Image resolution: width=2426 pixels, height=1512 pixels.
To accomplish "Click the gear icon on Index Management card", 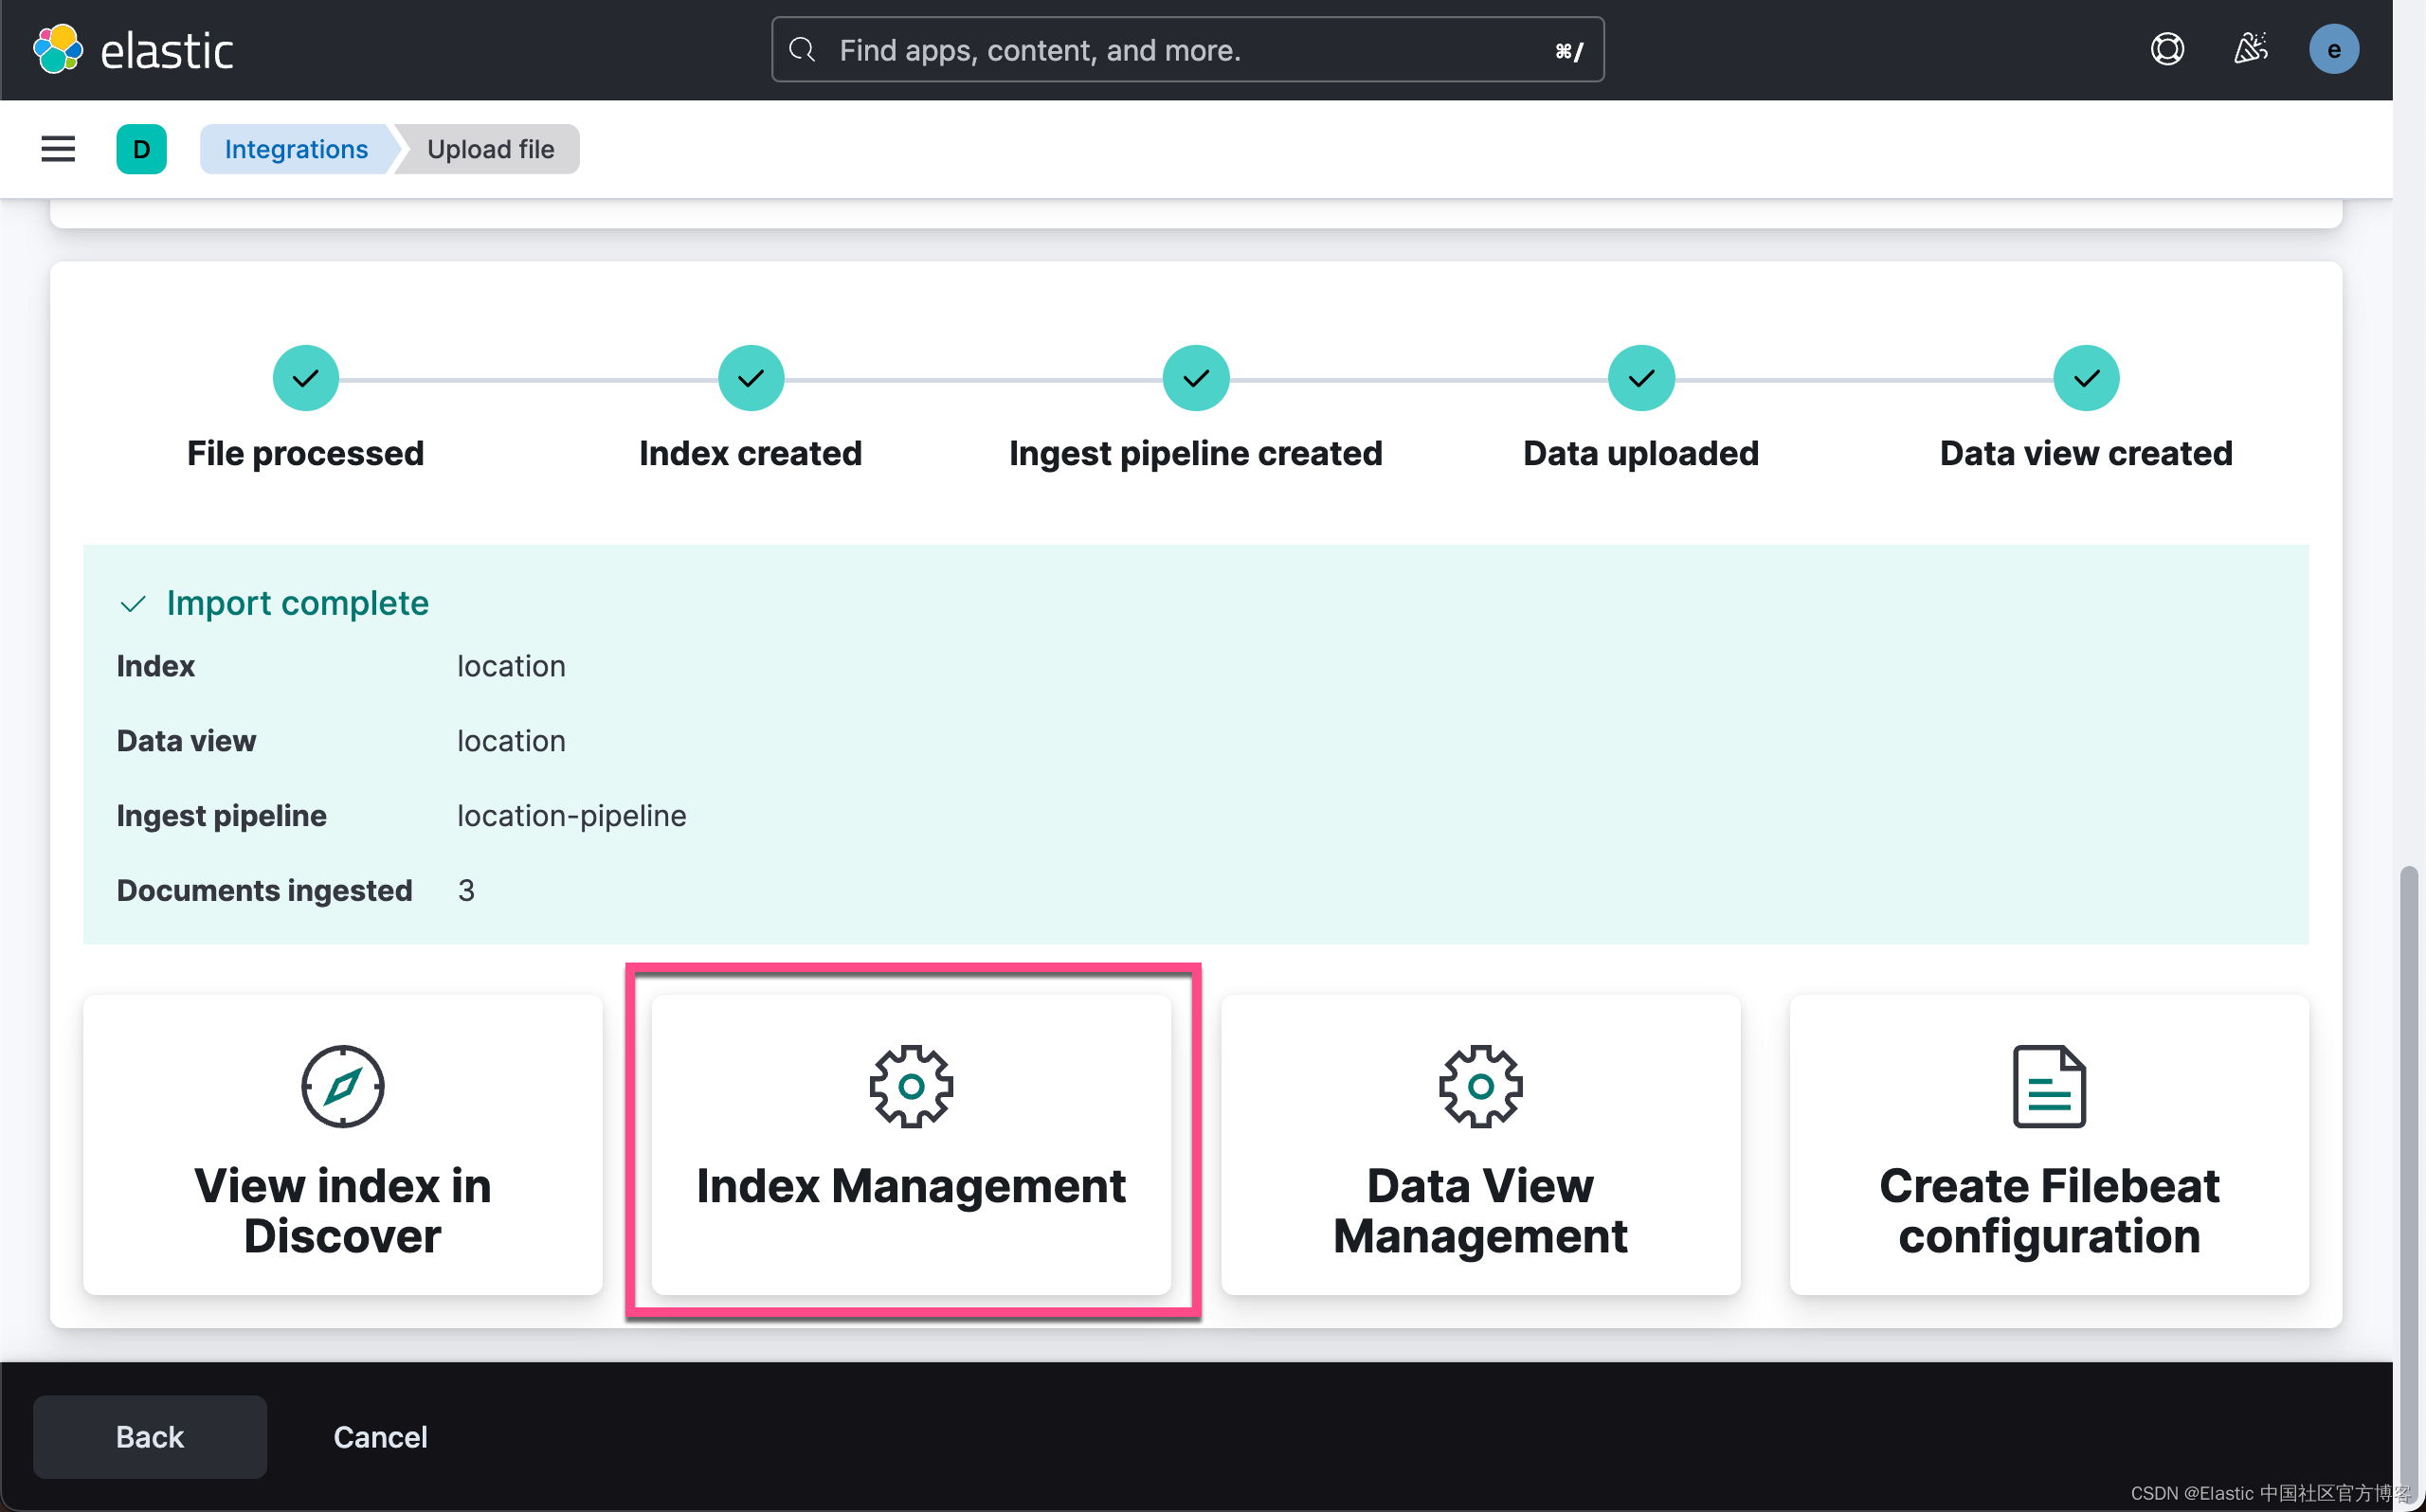I will 911,1087.
